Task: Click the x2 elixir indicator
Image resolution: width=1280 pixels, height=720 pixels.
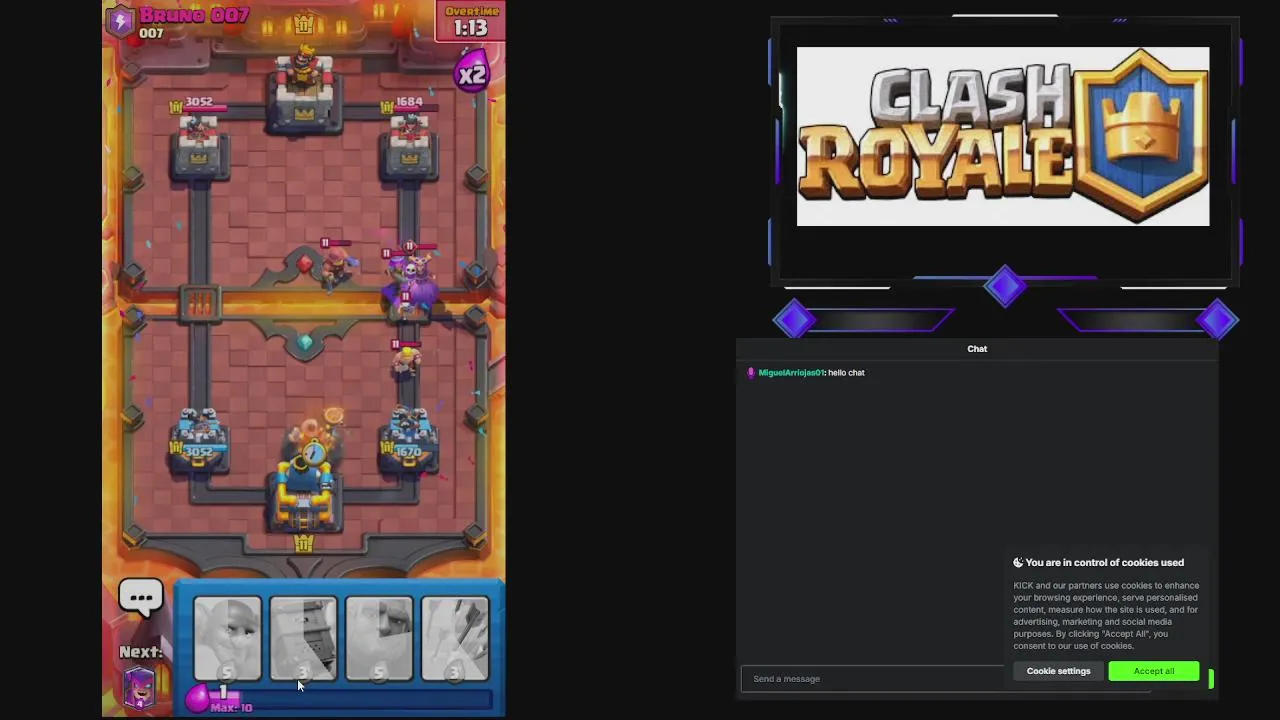Action: click(471, 73)
